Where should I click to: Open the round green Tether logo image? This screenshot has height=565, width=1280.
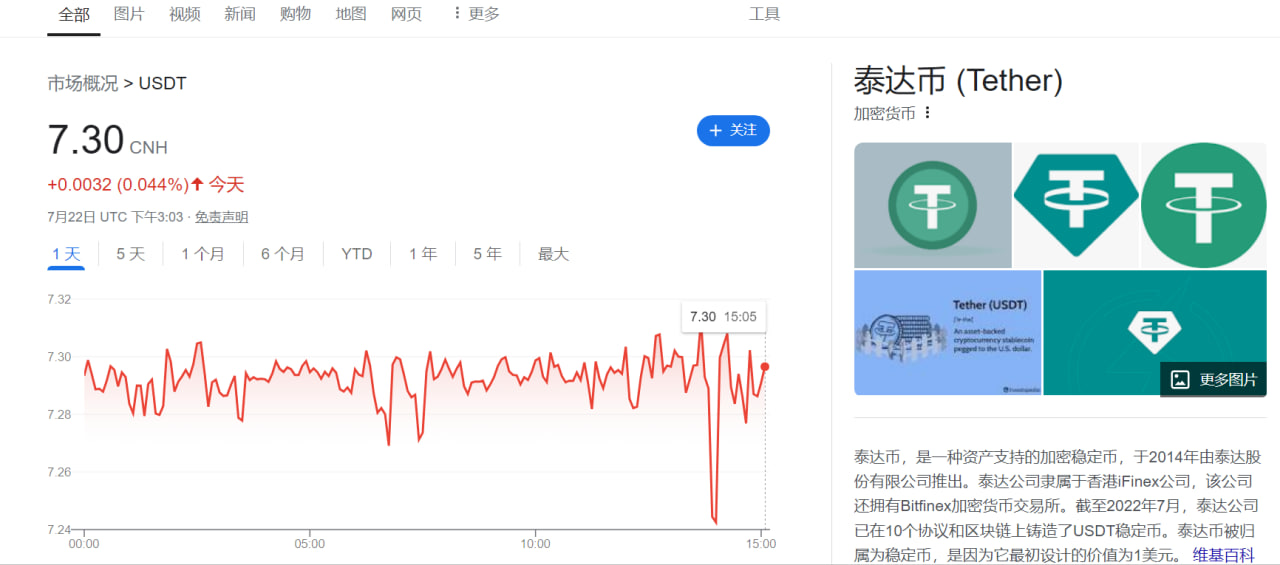1204,205
